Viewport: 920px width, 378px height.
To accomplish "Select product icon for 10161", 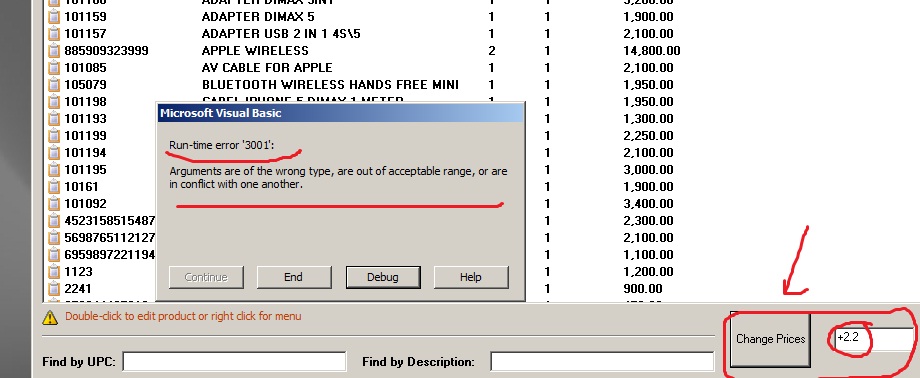I will [x=54, y=187].
